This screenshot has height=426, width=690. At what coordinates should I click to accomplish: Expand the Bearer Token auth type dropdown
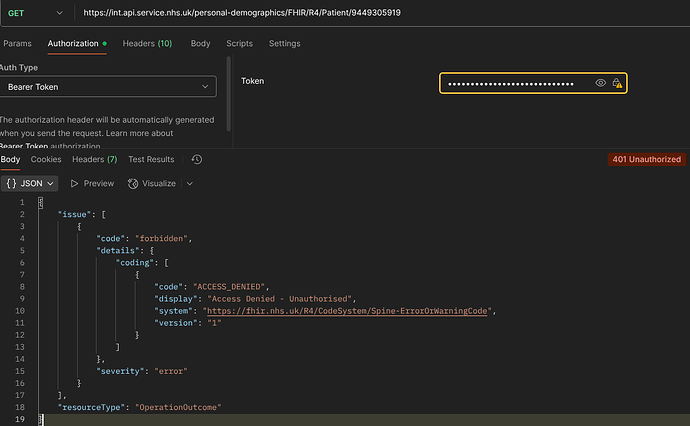tap(106, 87)
